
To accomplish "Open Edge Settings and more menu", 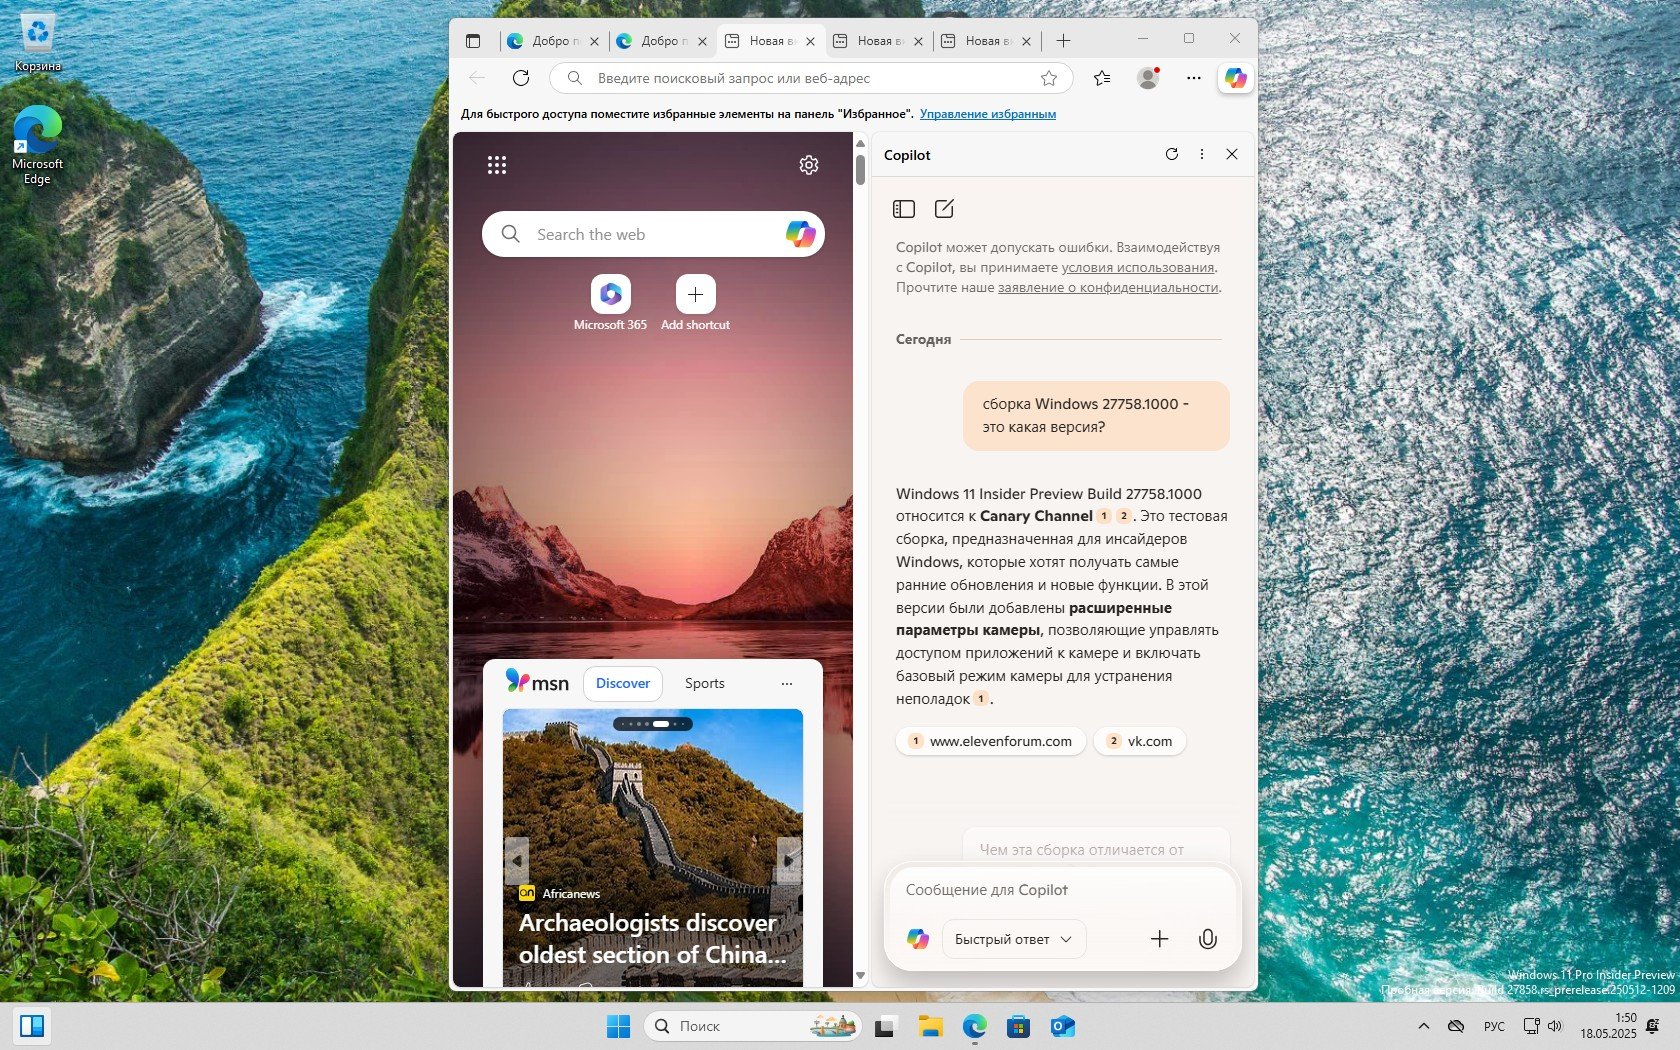I will click(x=1194, y=78).
